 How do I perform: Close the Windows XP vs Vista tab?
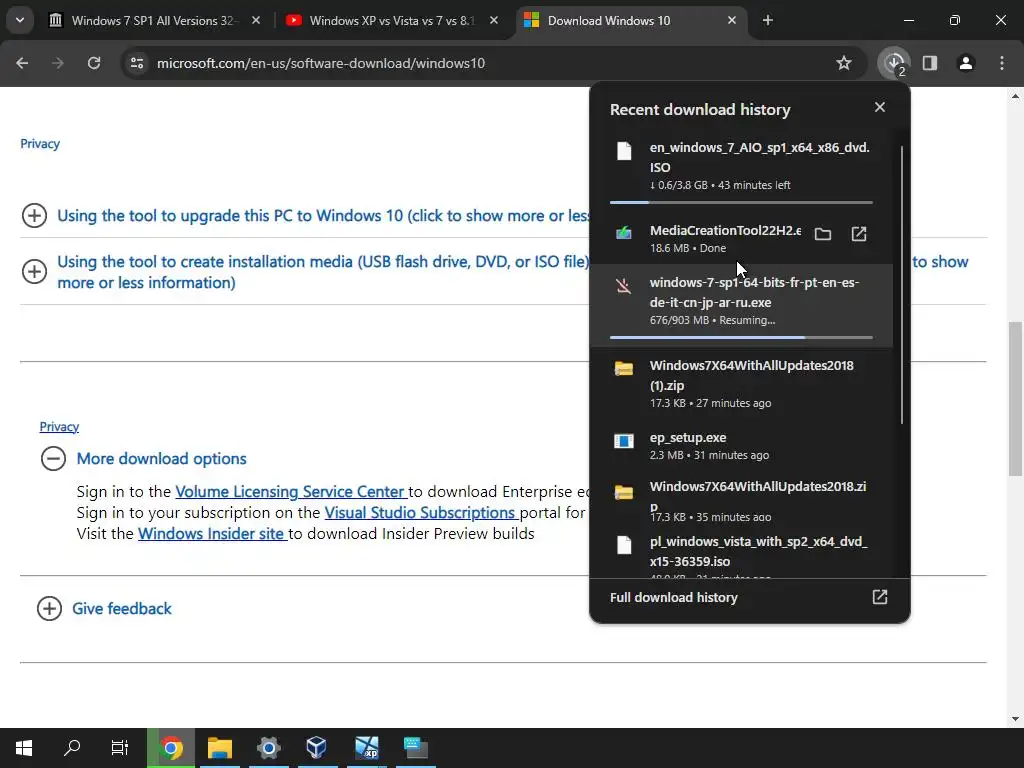pos(494,20)
